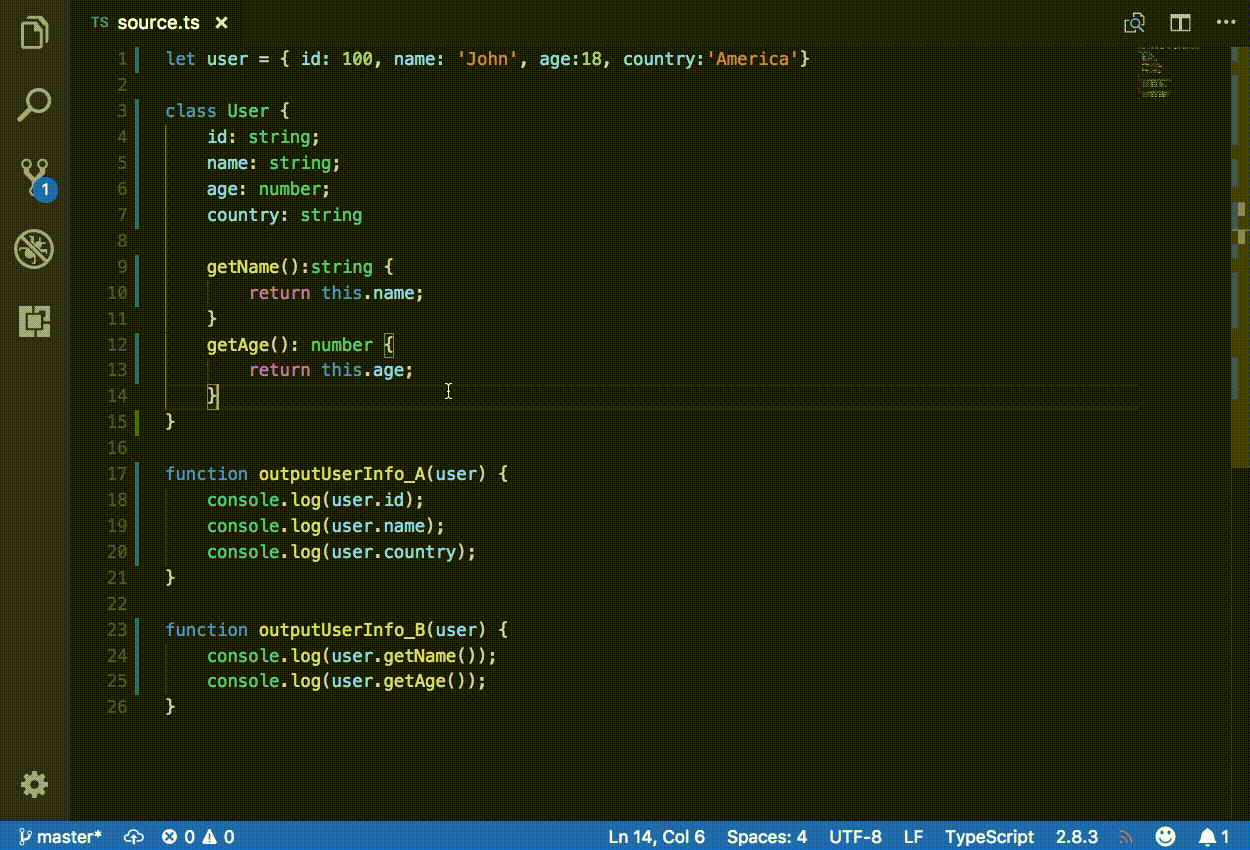The image size is (1250, 850).
Task: Send feedback via the smiley icon
Action: pos(1167,836)
